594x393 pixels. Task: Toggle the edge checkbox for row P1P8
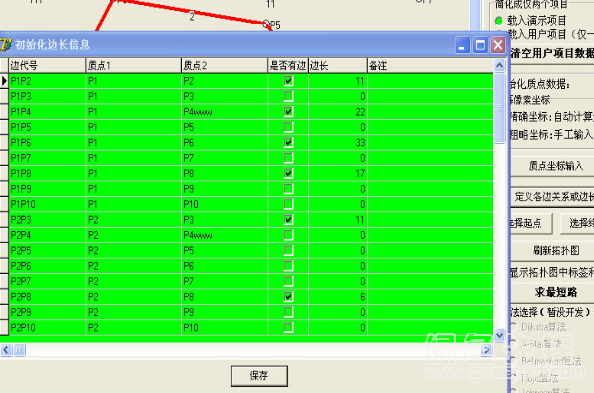pyautogui.click(x=288, y=173)
